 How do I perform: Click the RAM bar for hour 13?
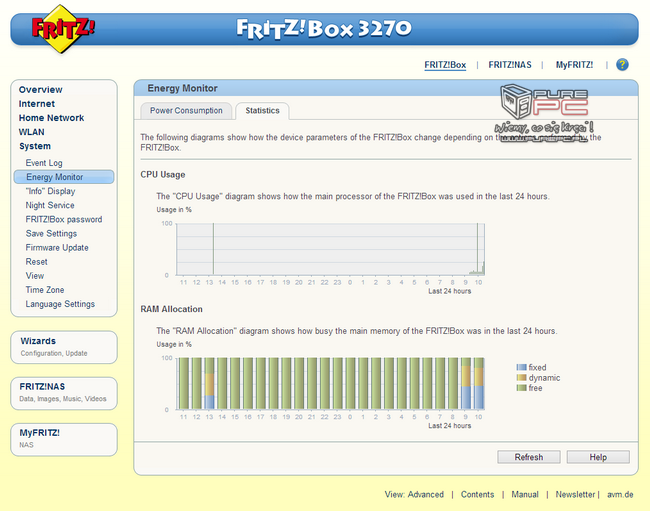[209, 384]
